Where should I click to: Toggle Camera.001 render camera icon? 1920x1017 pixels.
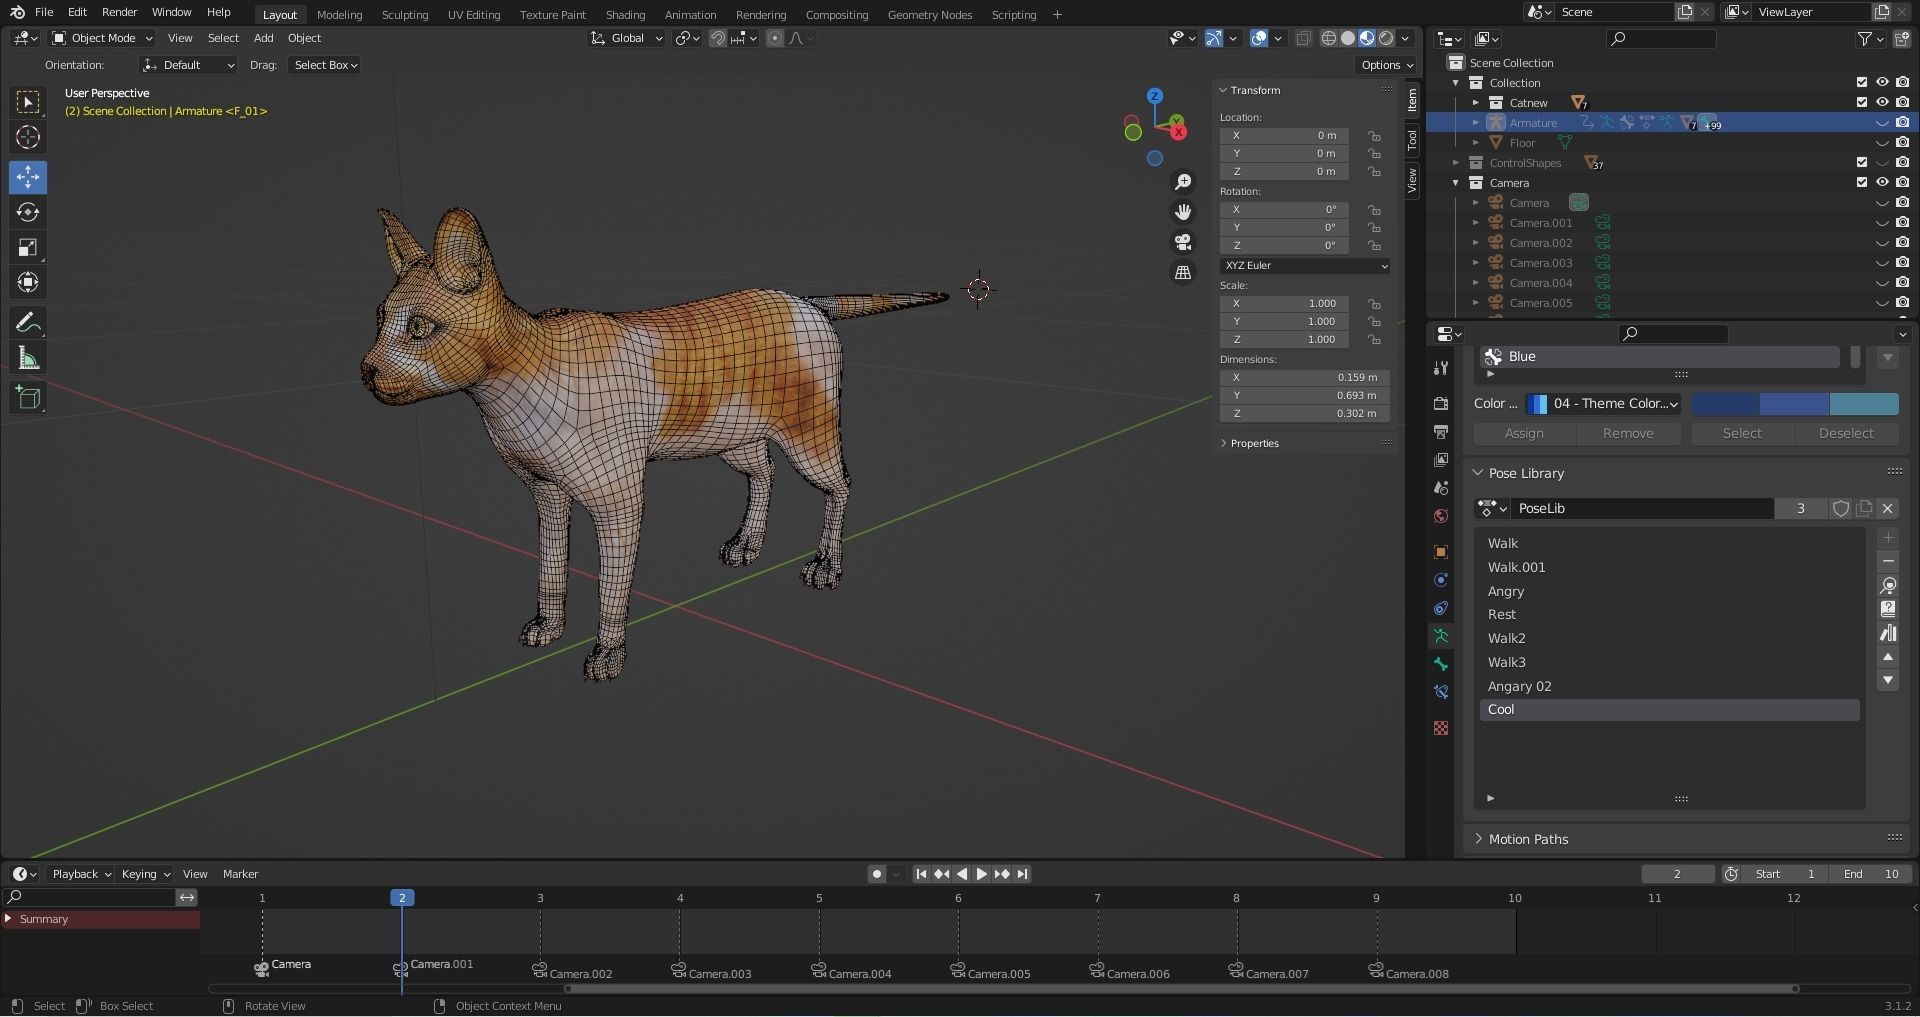click(1902, 222)
